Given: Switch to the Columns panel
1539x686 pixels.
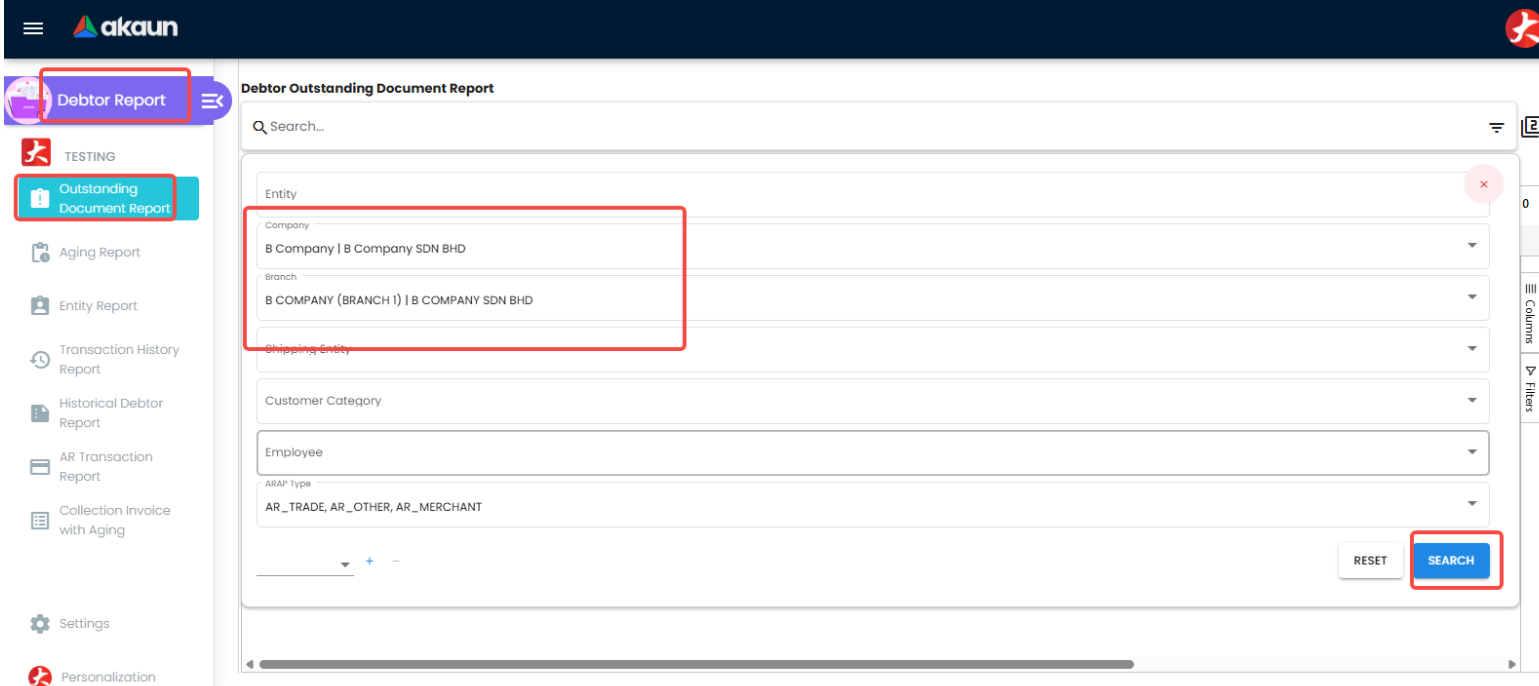Looking at the screenshot, I should 1530,318.
